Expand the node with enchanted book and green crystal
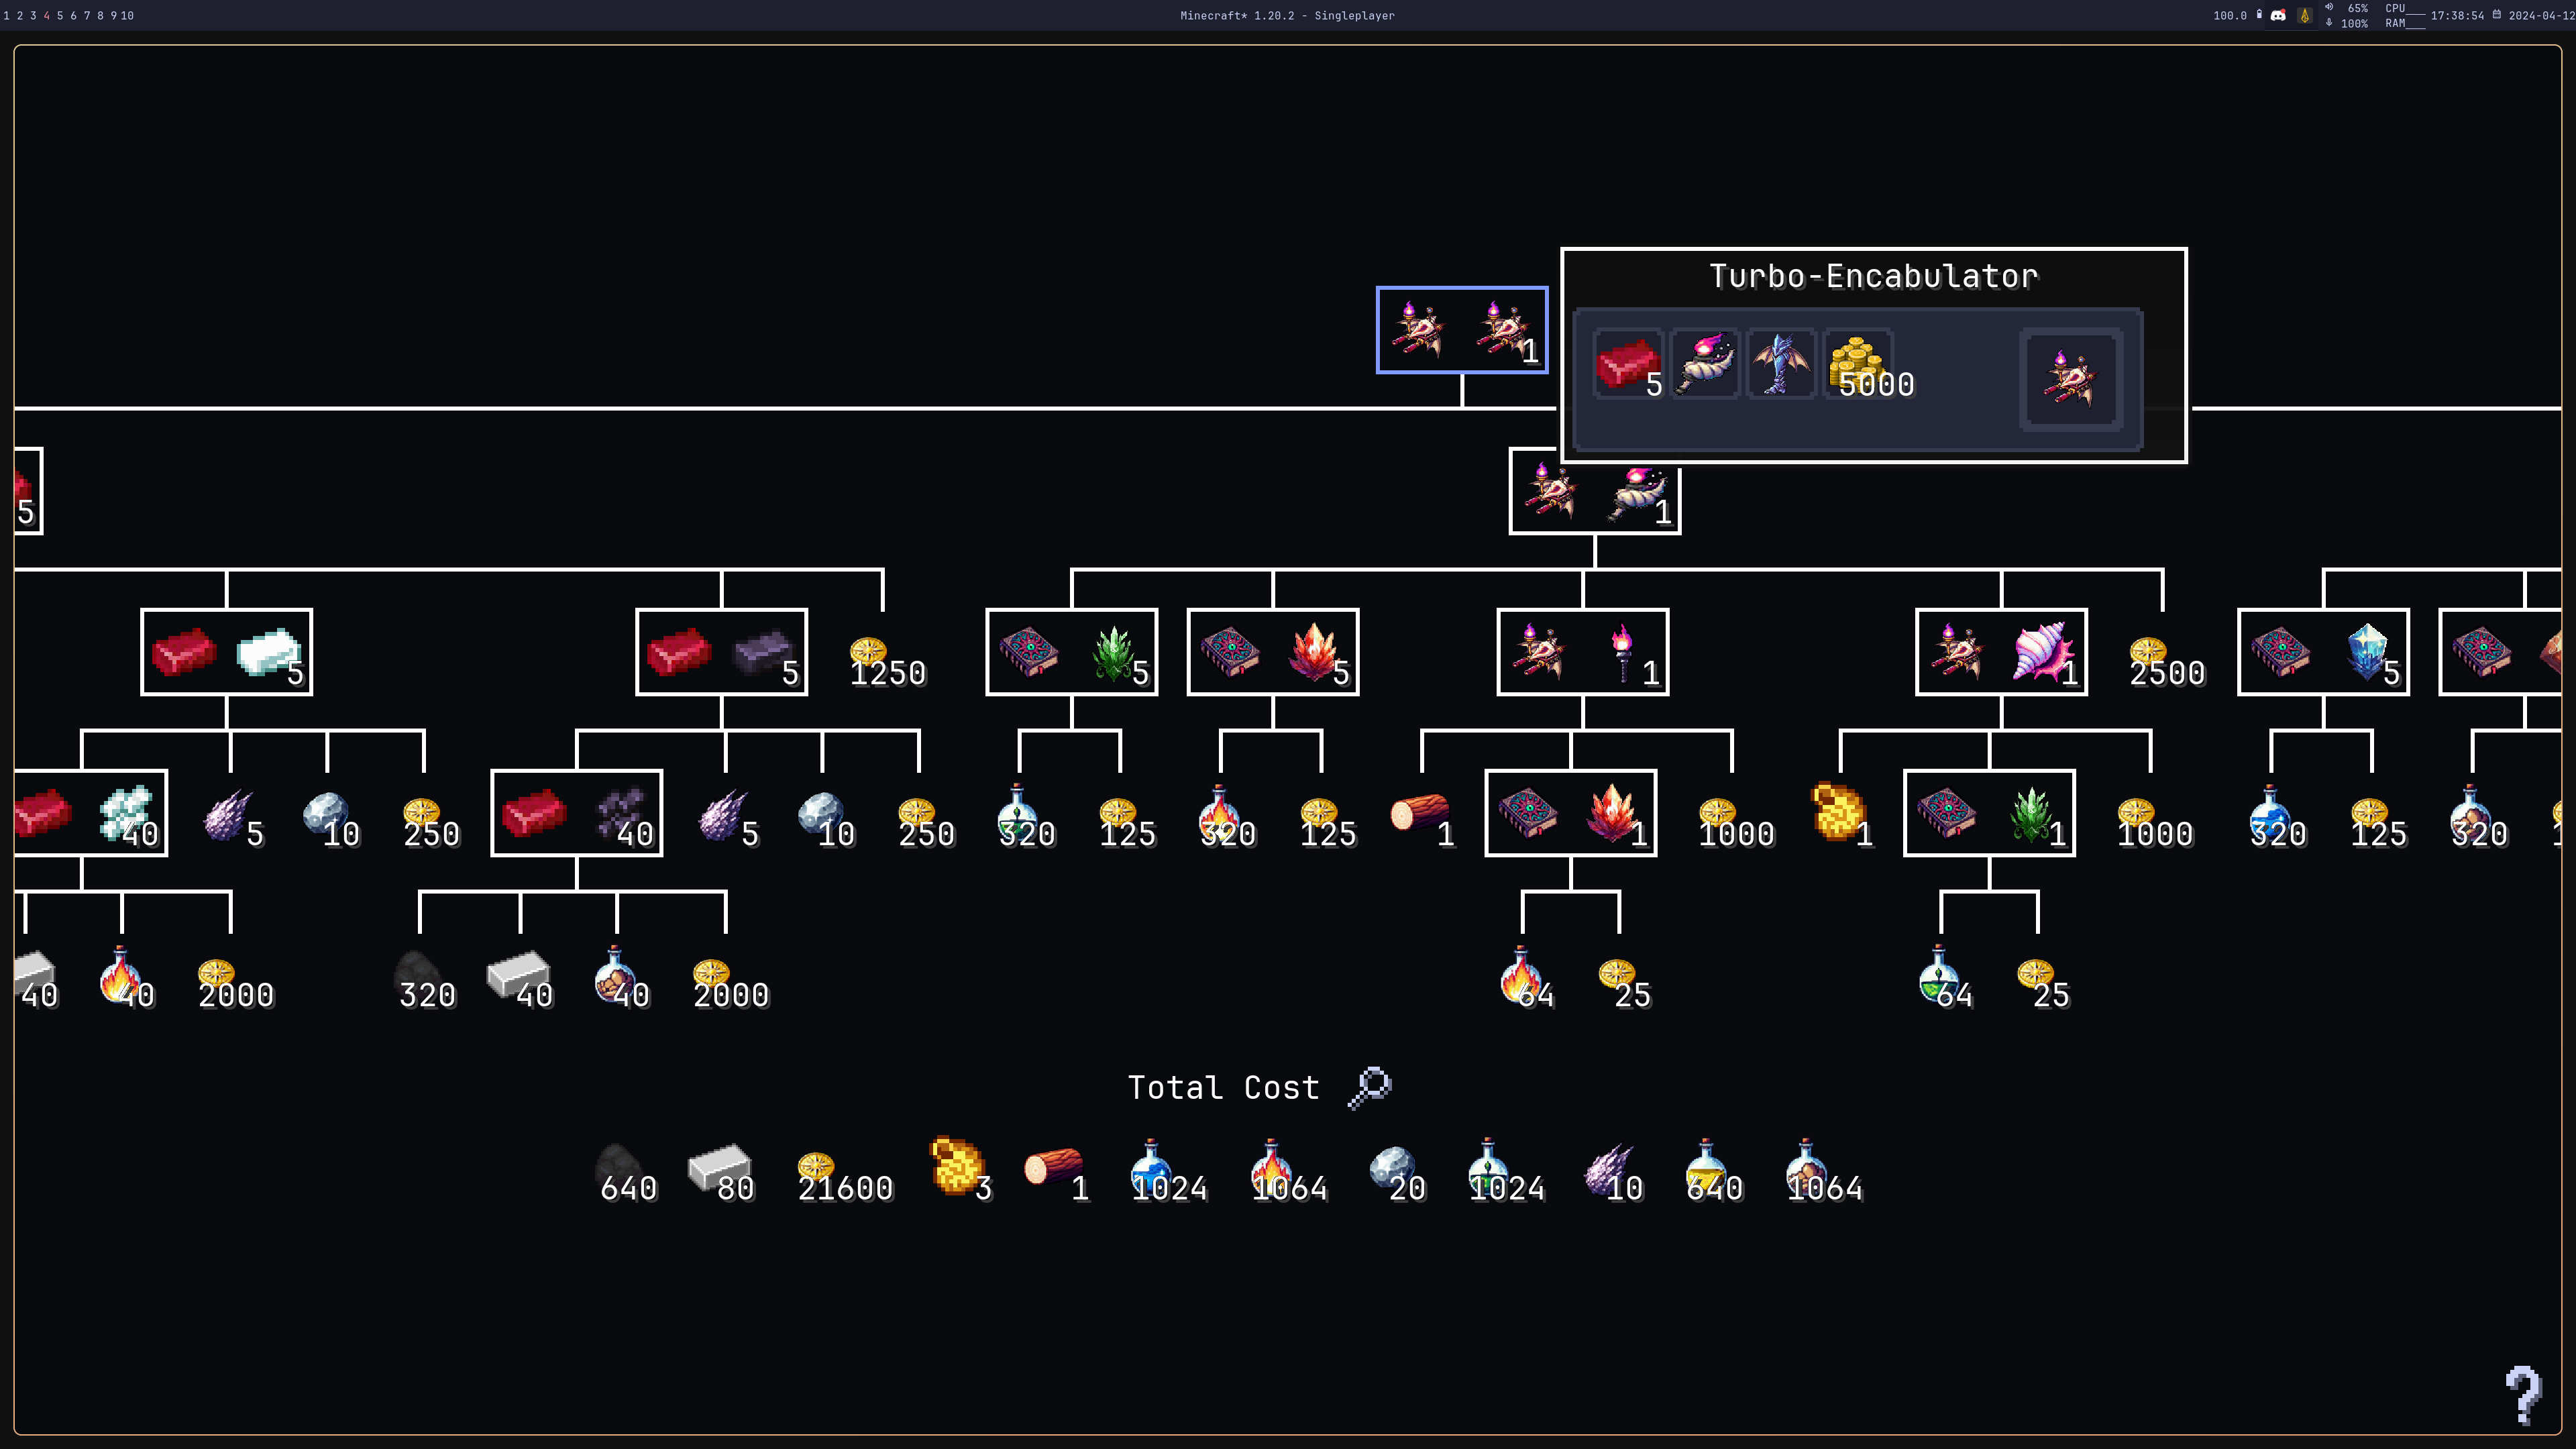Screen dimensions: 2576x1449 pos(1072,652)
